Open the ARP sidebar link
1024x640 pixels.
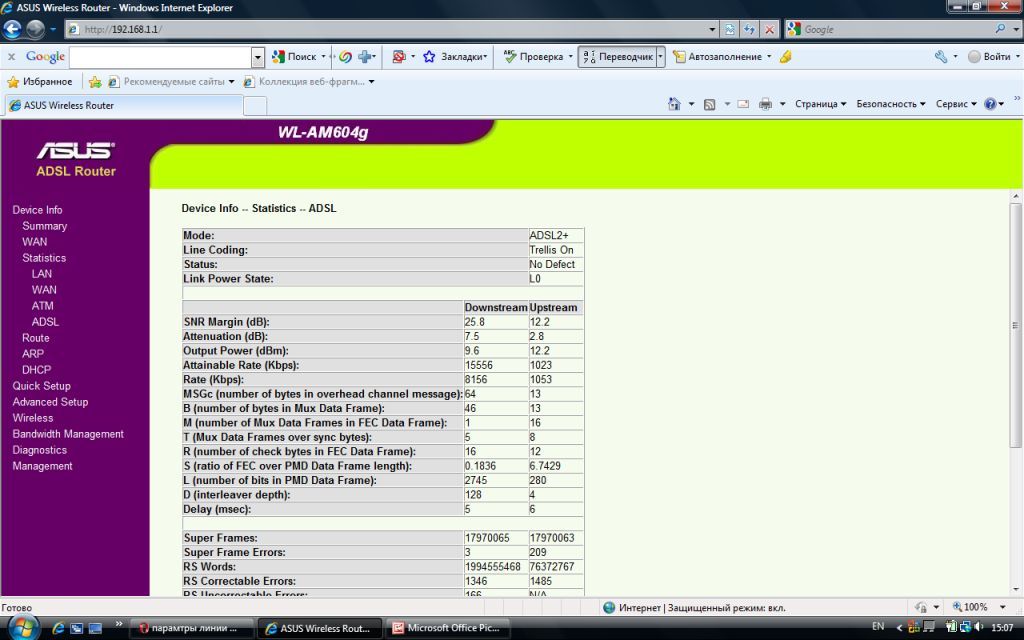click(33, 354)
